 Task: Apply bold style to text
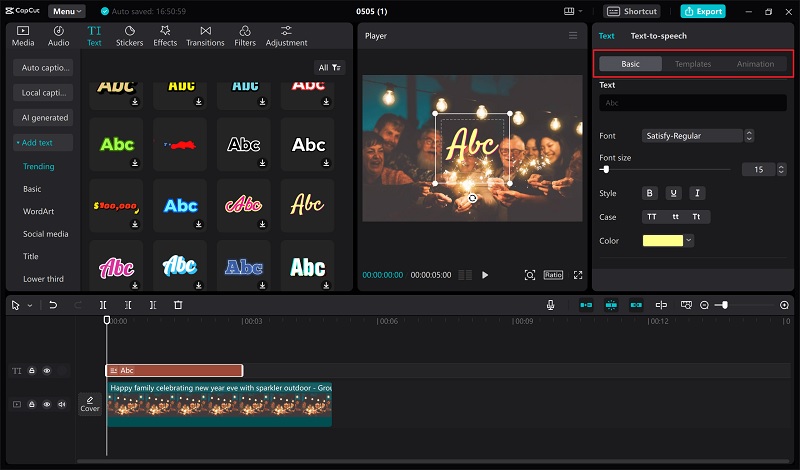pos(650,193)
